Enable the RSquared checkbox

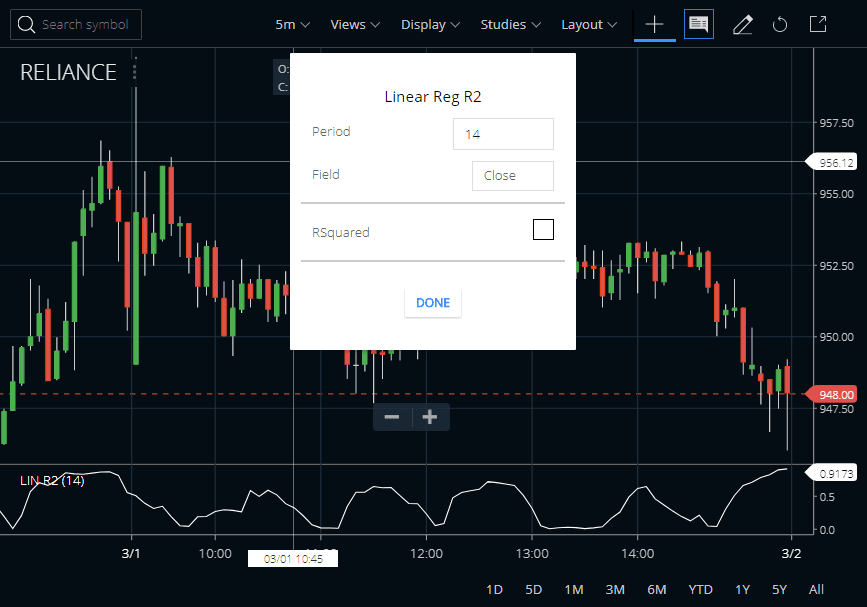click(x=543, y=229)
